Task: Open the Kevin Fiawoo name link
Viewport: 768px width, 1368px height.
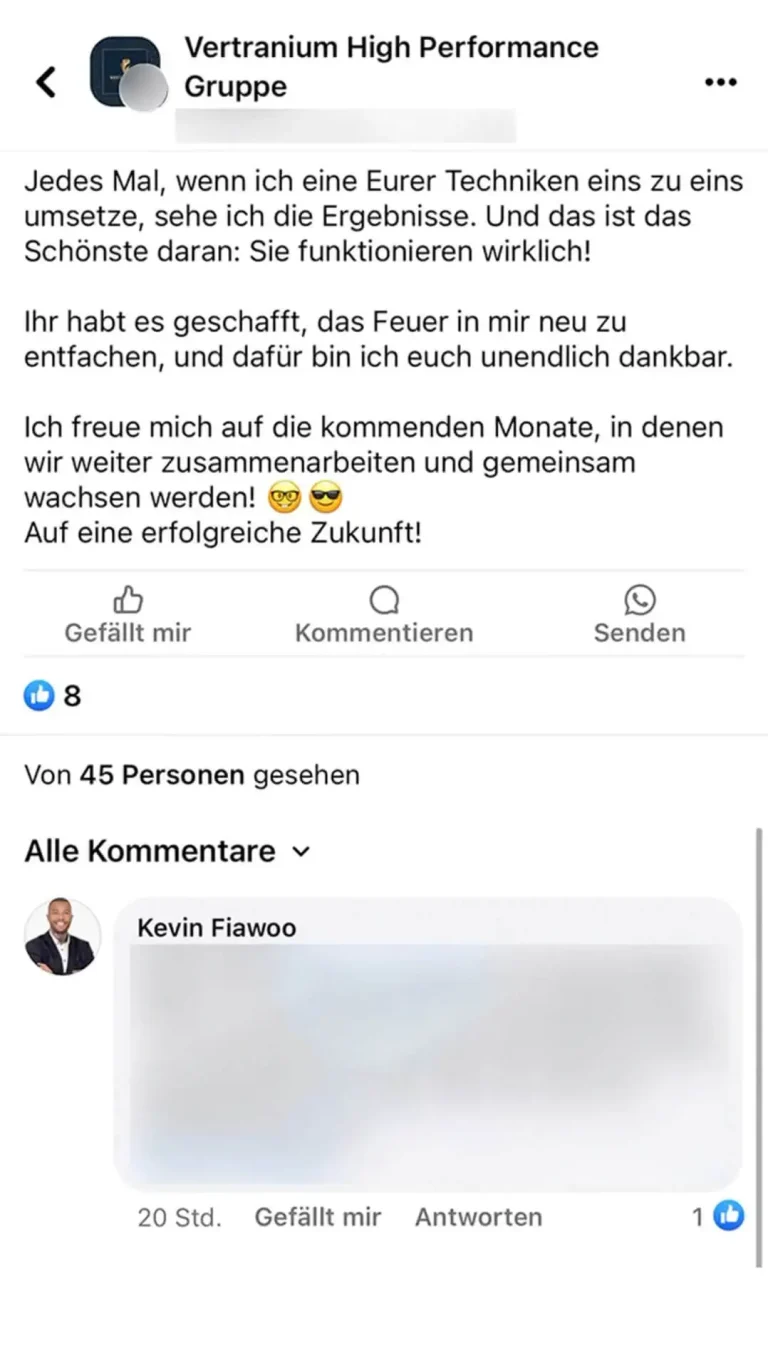Action: (x=217, y=928)
